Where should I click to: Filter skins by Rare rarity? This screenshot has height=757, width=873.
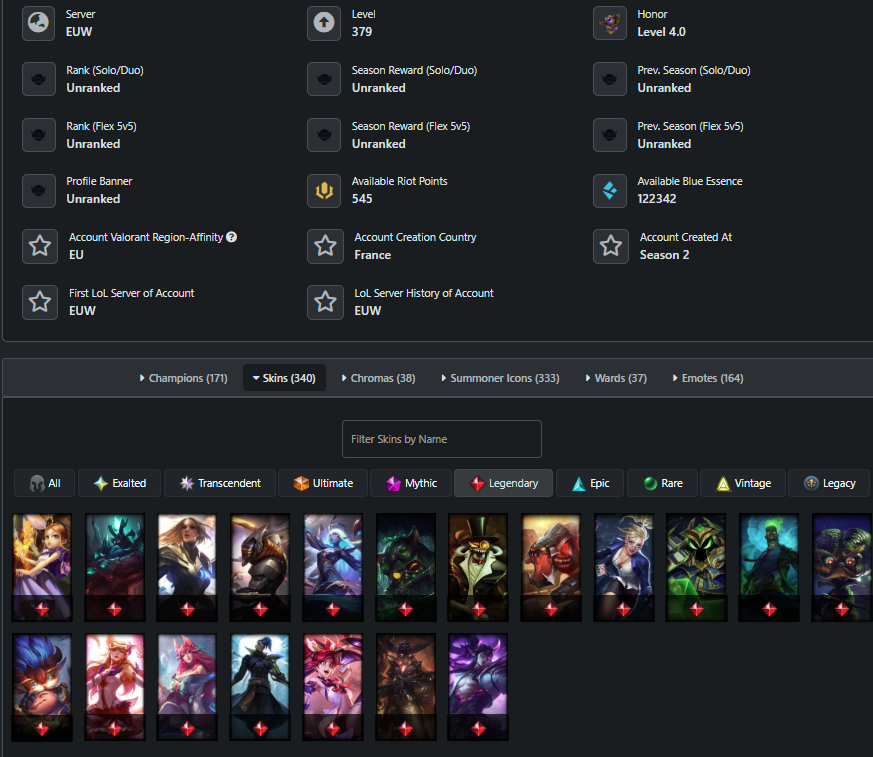(x=663, y=483)
